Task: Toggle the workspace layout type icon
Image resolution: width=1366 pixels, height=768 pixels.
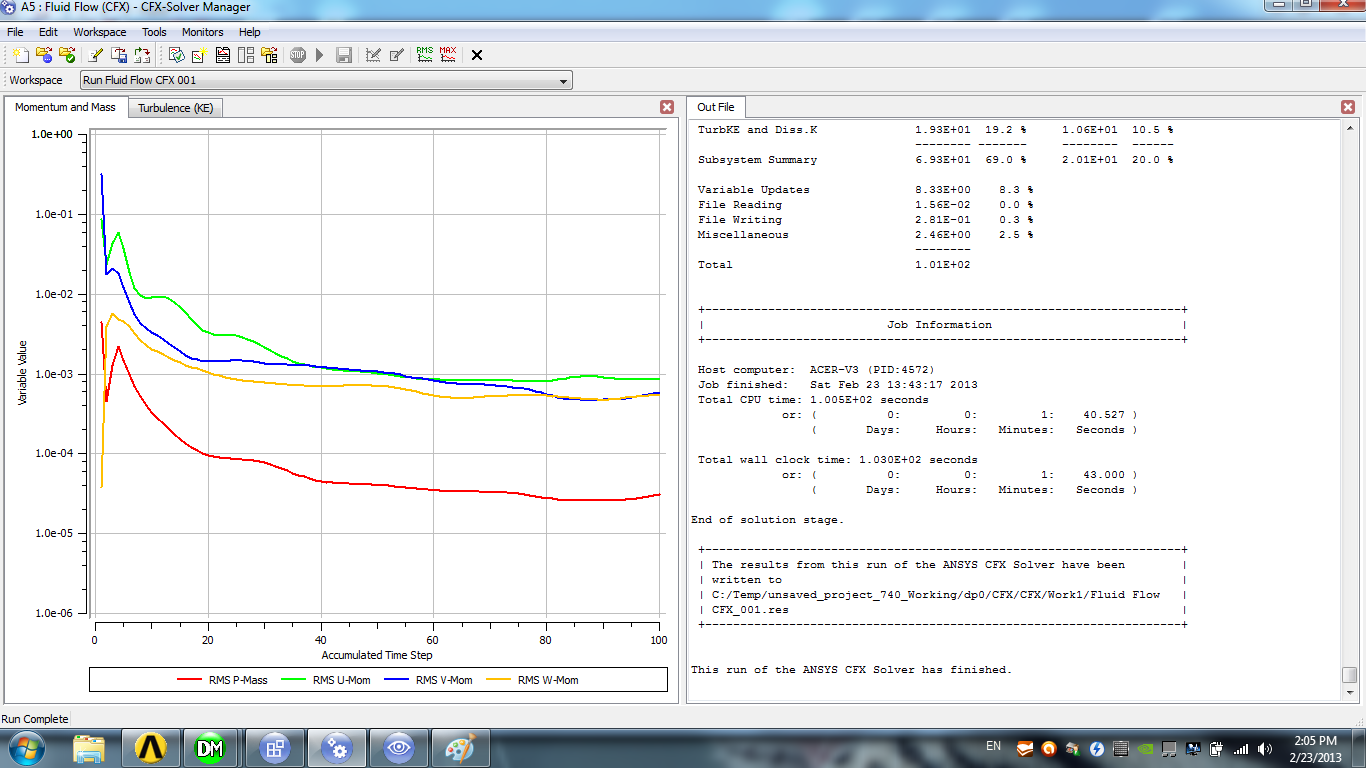Action: tap(246, 55)
